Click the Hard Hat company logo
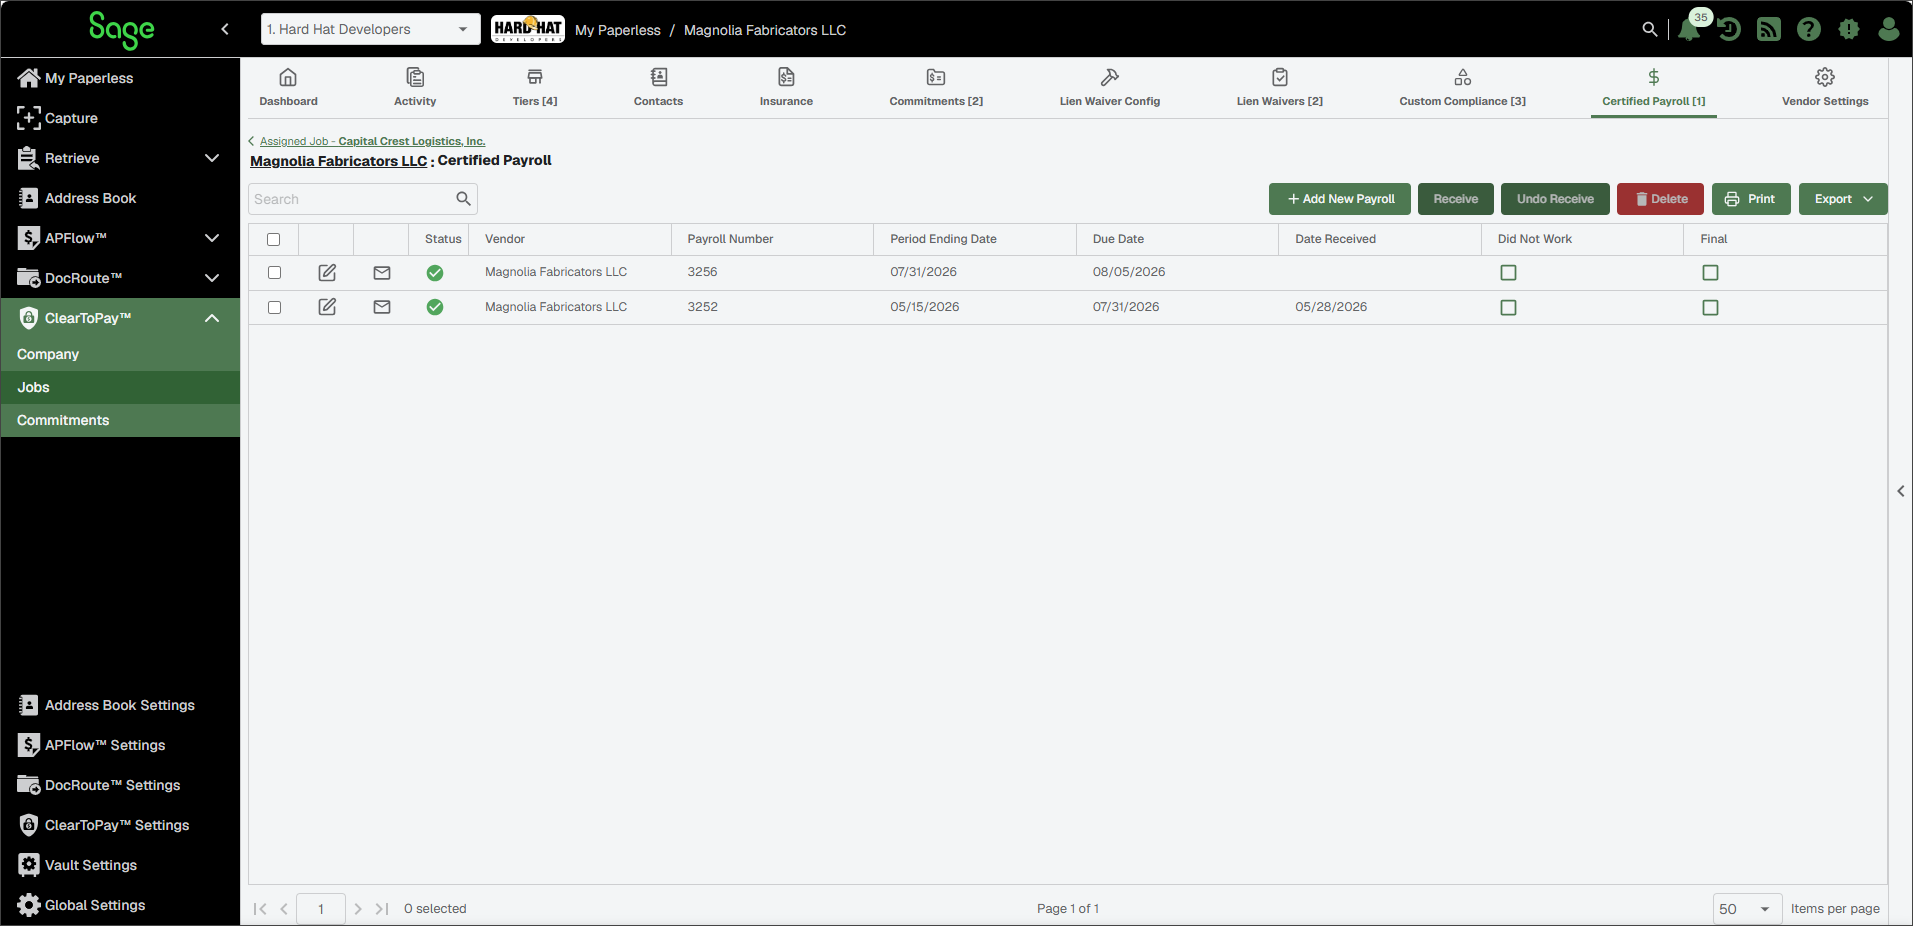1913x926 pixels. [x=528, y=29]
